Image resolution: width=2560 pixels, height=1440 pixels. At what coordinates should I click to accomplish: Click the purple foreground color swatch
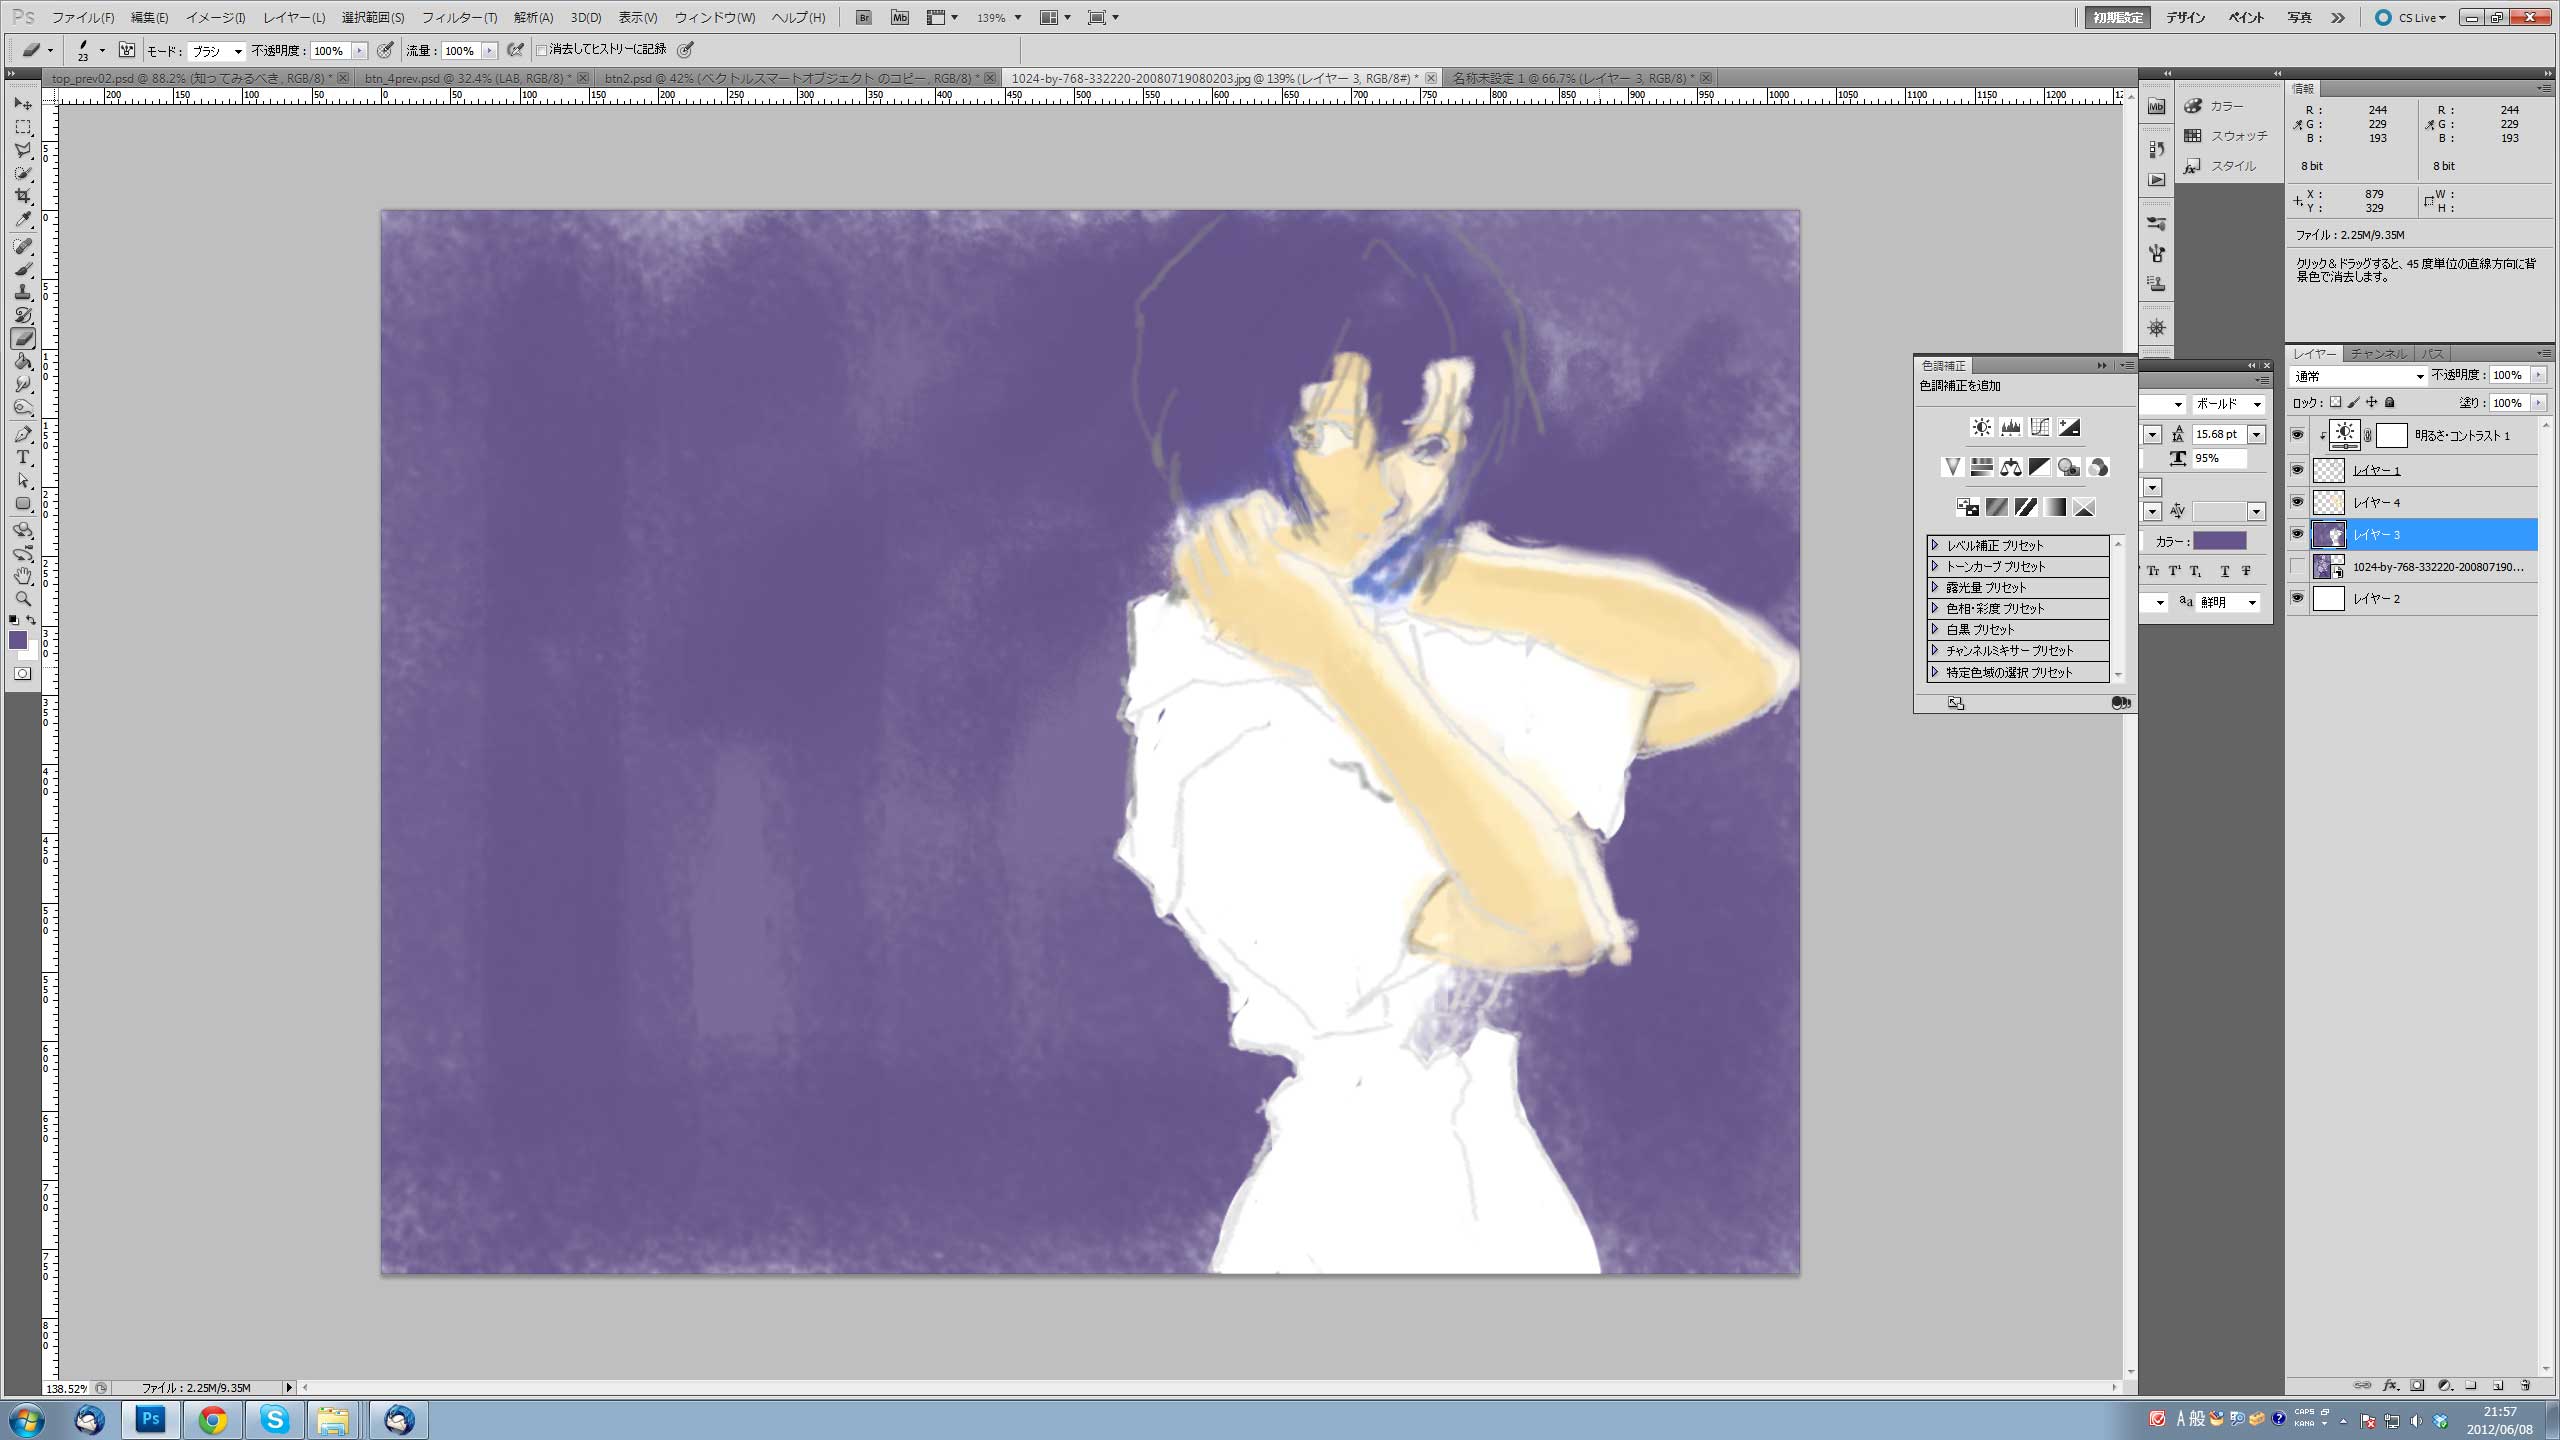(18, 640)
